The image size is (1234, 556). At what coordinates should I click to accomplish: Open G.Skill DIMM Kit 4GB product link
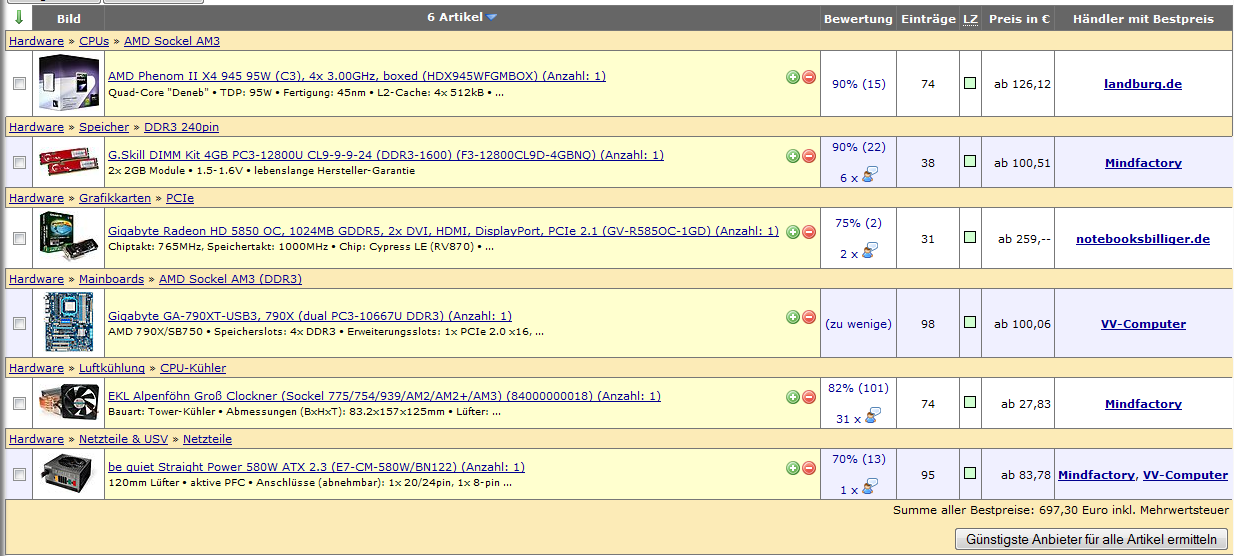[x=385, y=155]
